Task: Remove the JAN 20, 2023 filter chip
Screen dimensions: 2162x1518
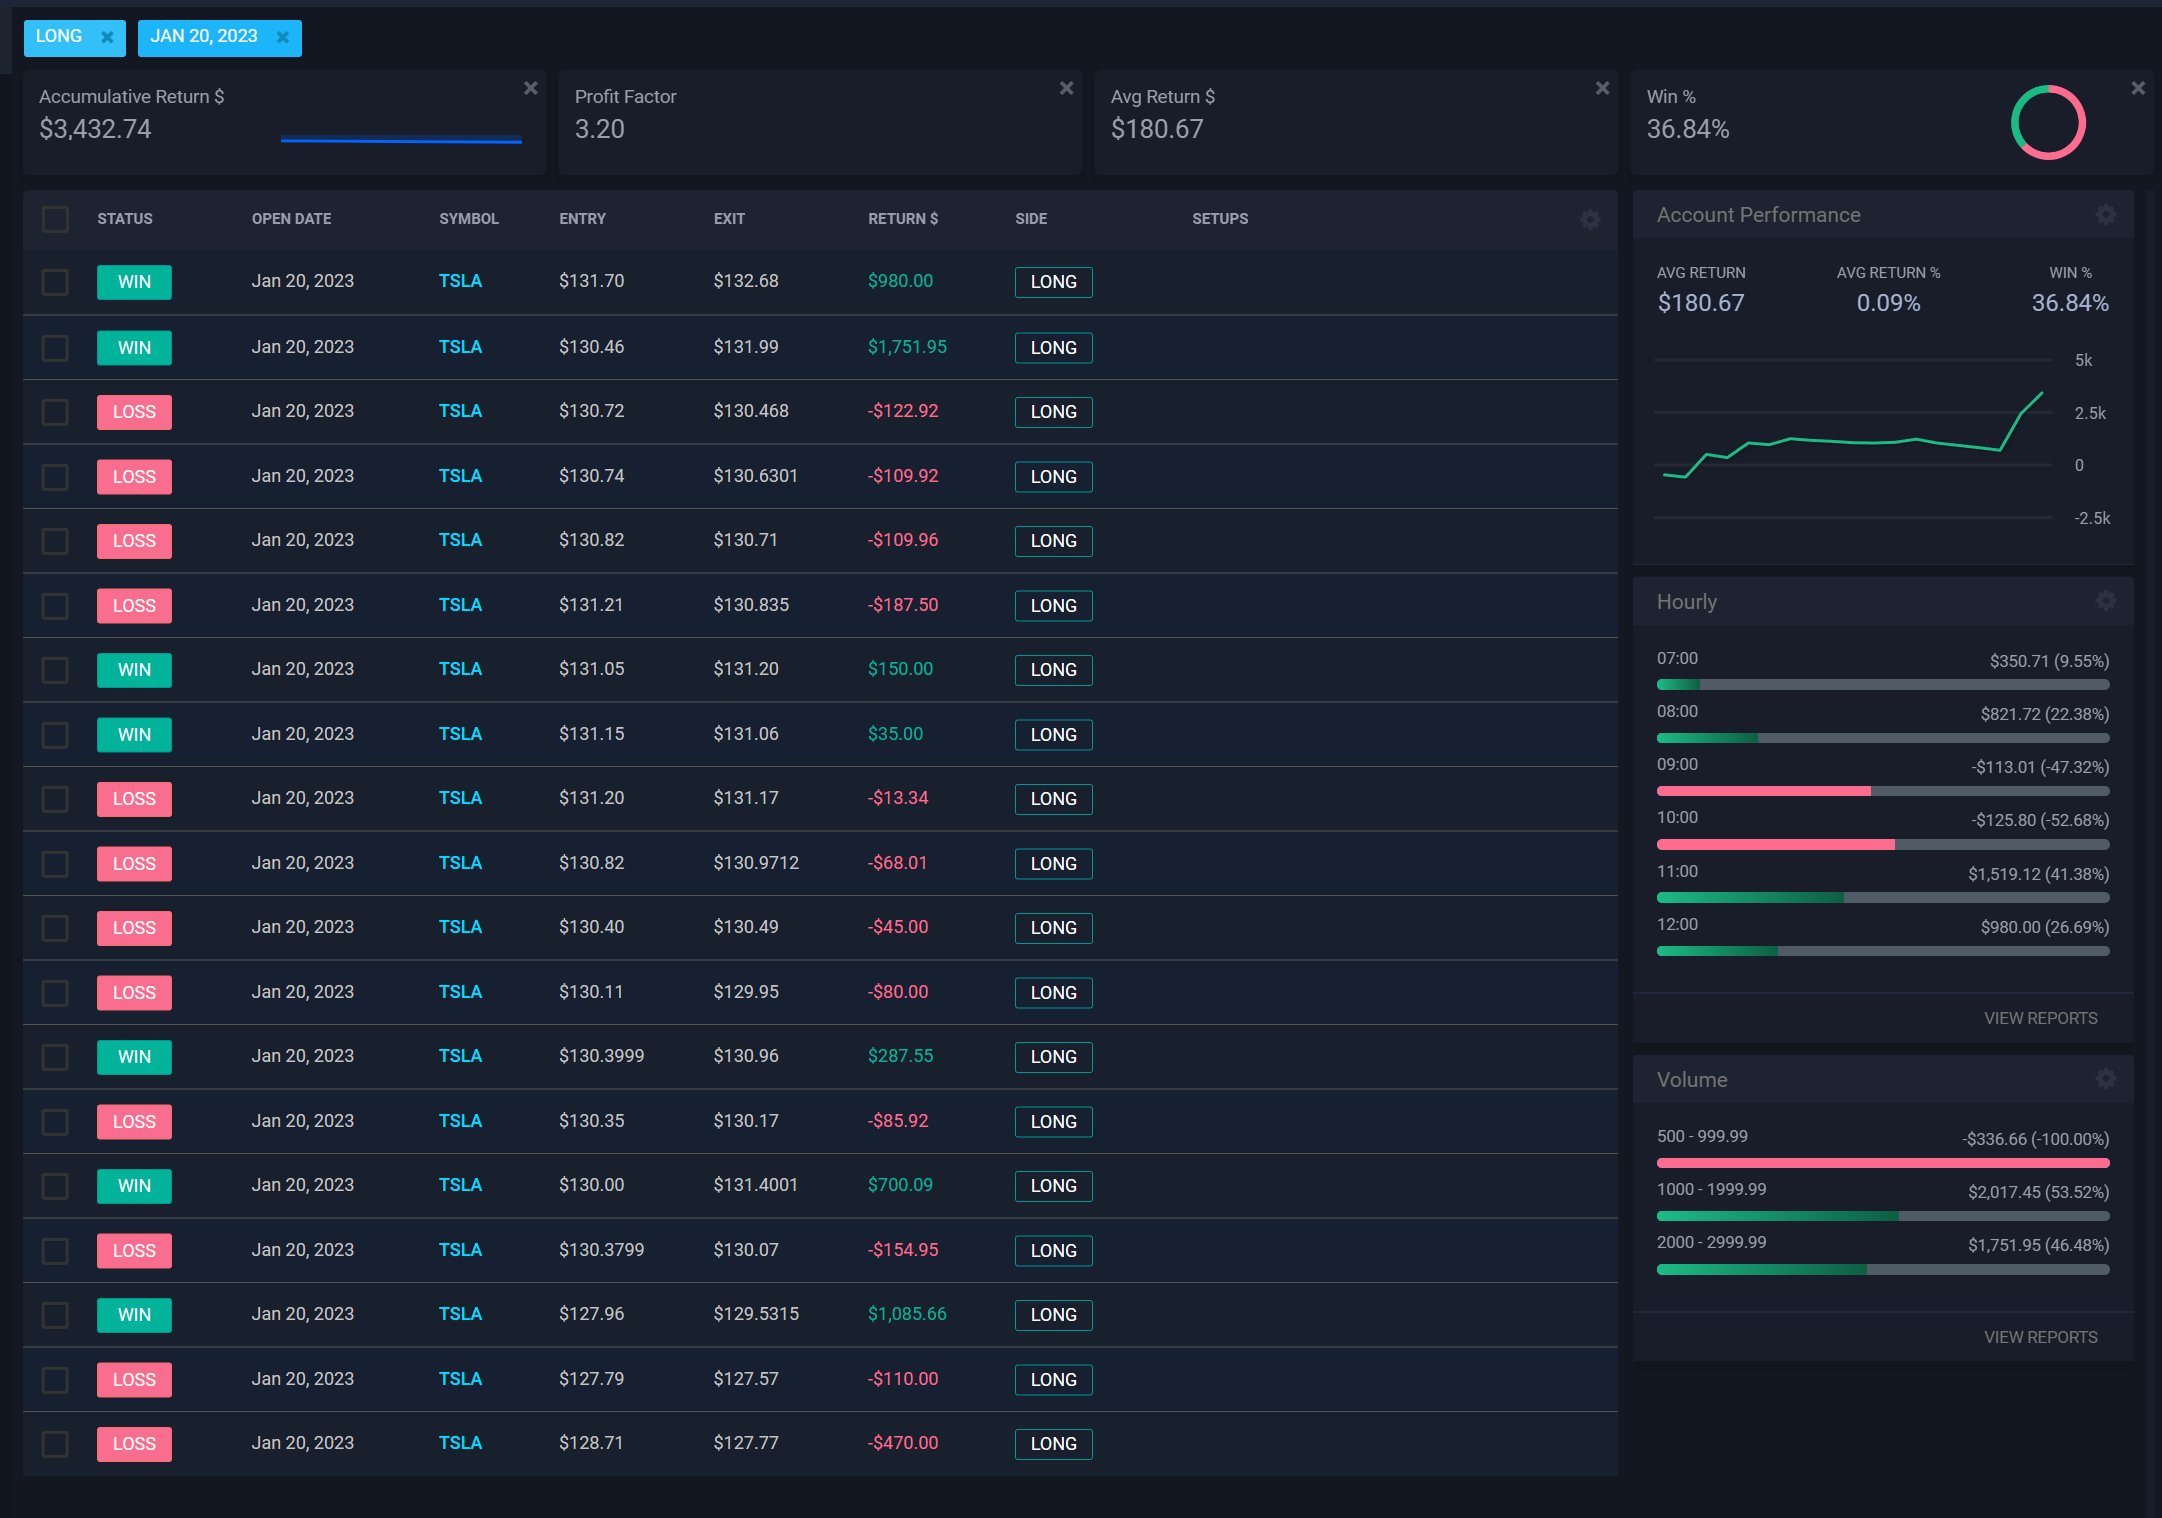Action: (x=283, y=37)
